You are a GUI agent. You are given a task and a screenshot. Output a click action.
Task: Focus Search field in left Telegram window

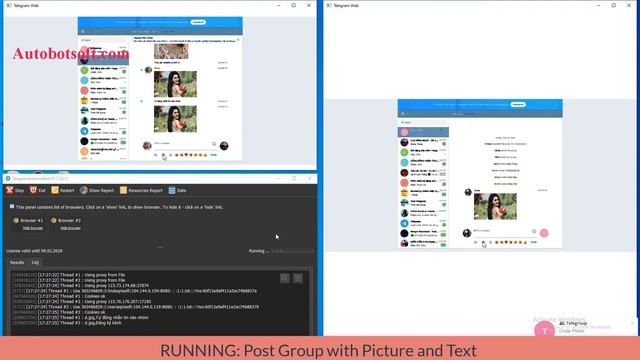tap(103, 40)
